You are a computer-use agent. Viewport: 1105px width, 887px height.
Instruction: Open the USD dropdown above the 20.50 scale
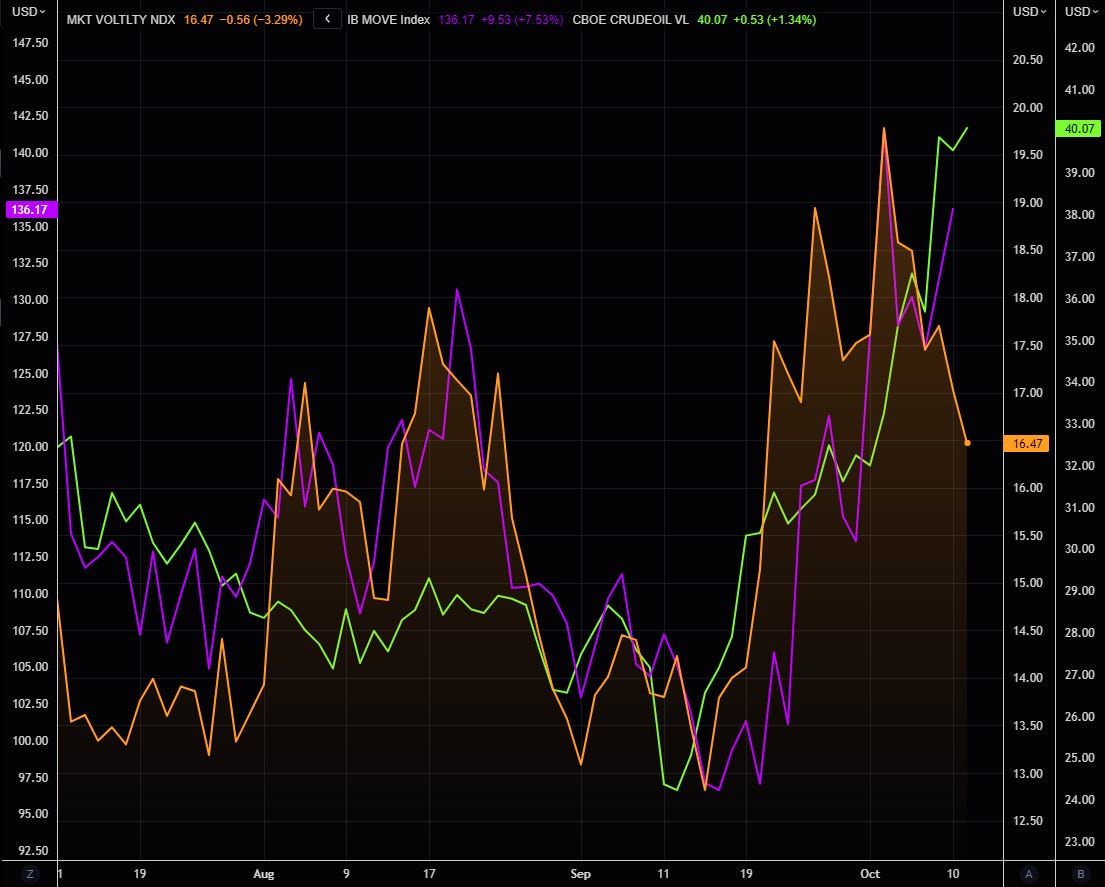(x=1029, y=11)
